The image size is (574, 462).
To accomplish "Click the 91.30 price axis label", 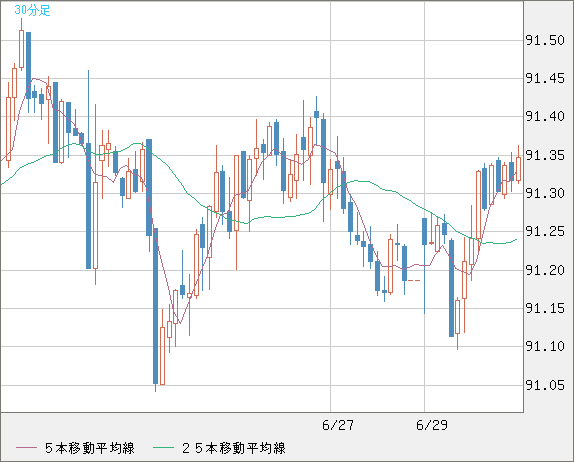I will pos(545,193).
